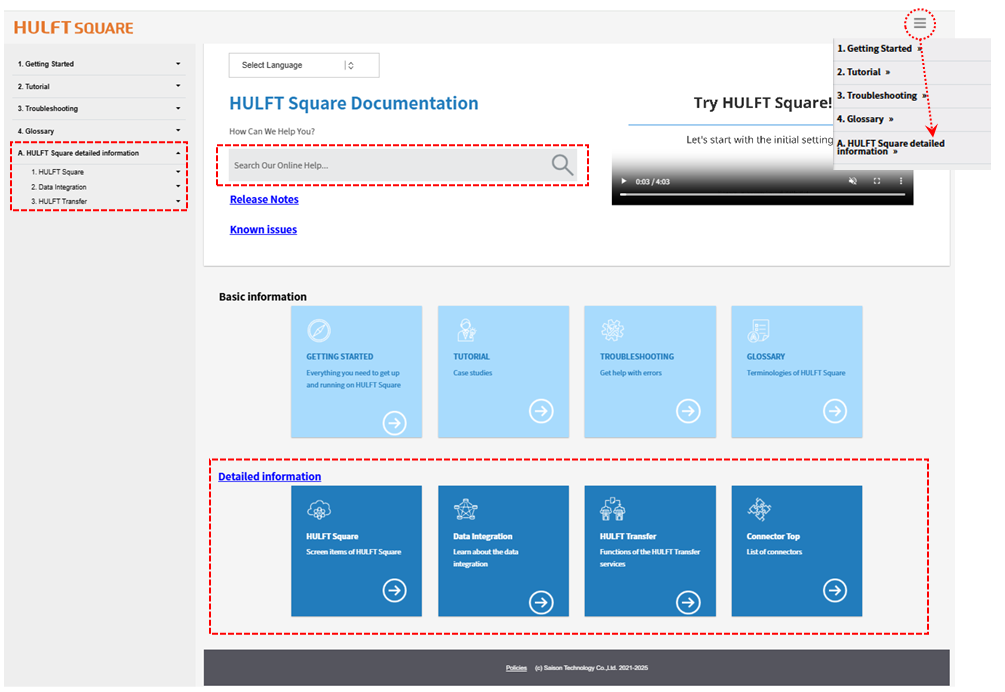Click the How Can We Help You text
The width and height of the screenshot is (1005, 692).
click(272, 131)
